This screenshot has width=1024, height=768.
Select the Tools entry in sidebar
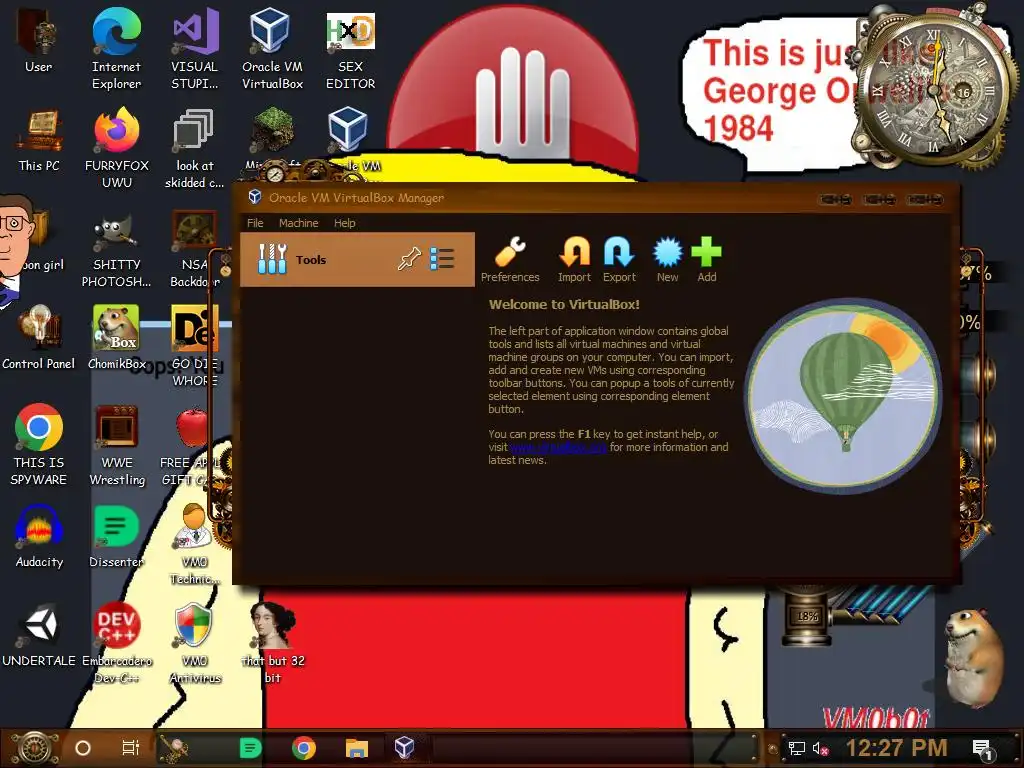click(x=357, y=259)
